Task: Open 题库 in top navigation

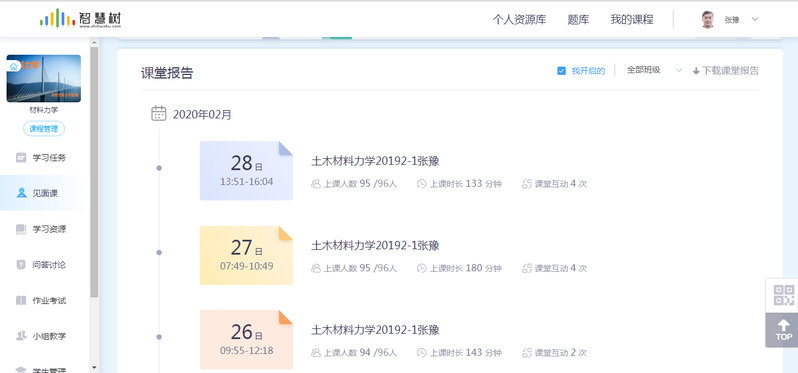Action: (x=578, y=19)
